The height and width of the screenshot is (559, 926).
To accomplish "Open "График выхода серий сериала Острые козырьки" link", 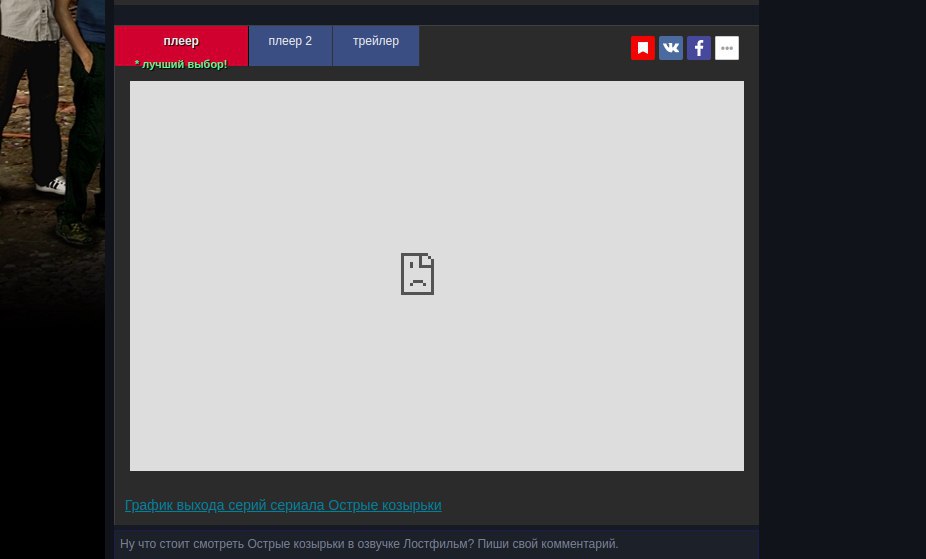I will [283, 505].
